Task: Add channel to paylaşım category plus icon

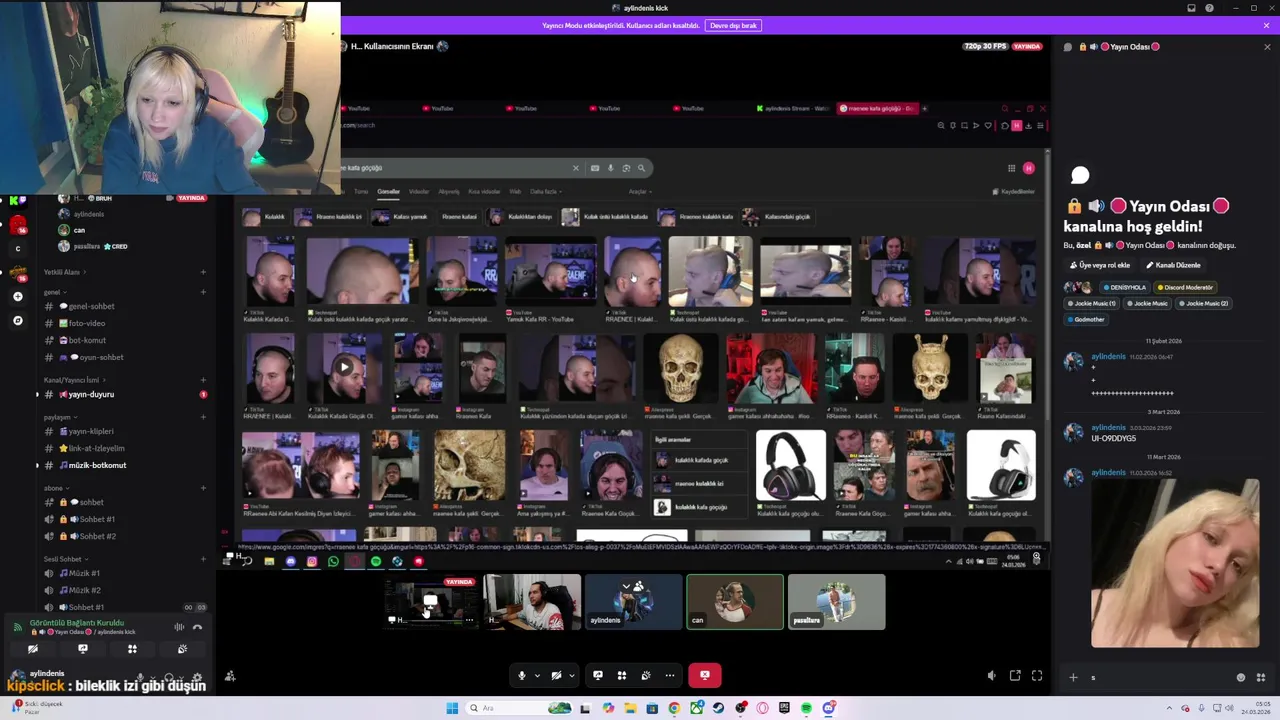Action: (203, 417)
